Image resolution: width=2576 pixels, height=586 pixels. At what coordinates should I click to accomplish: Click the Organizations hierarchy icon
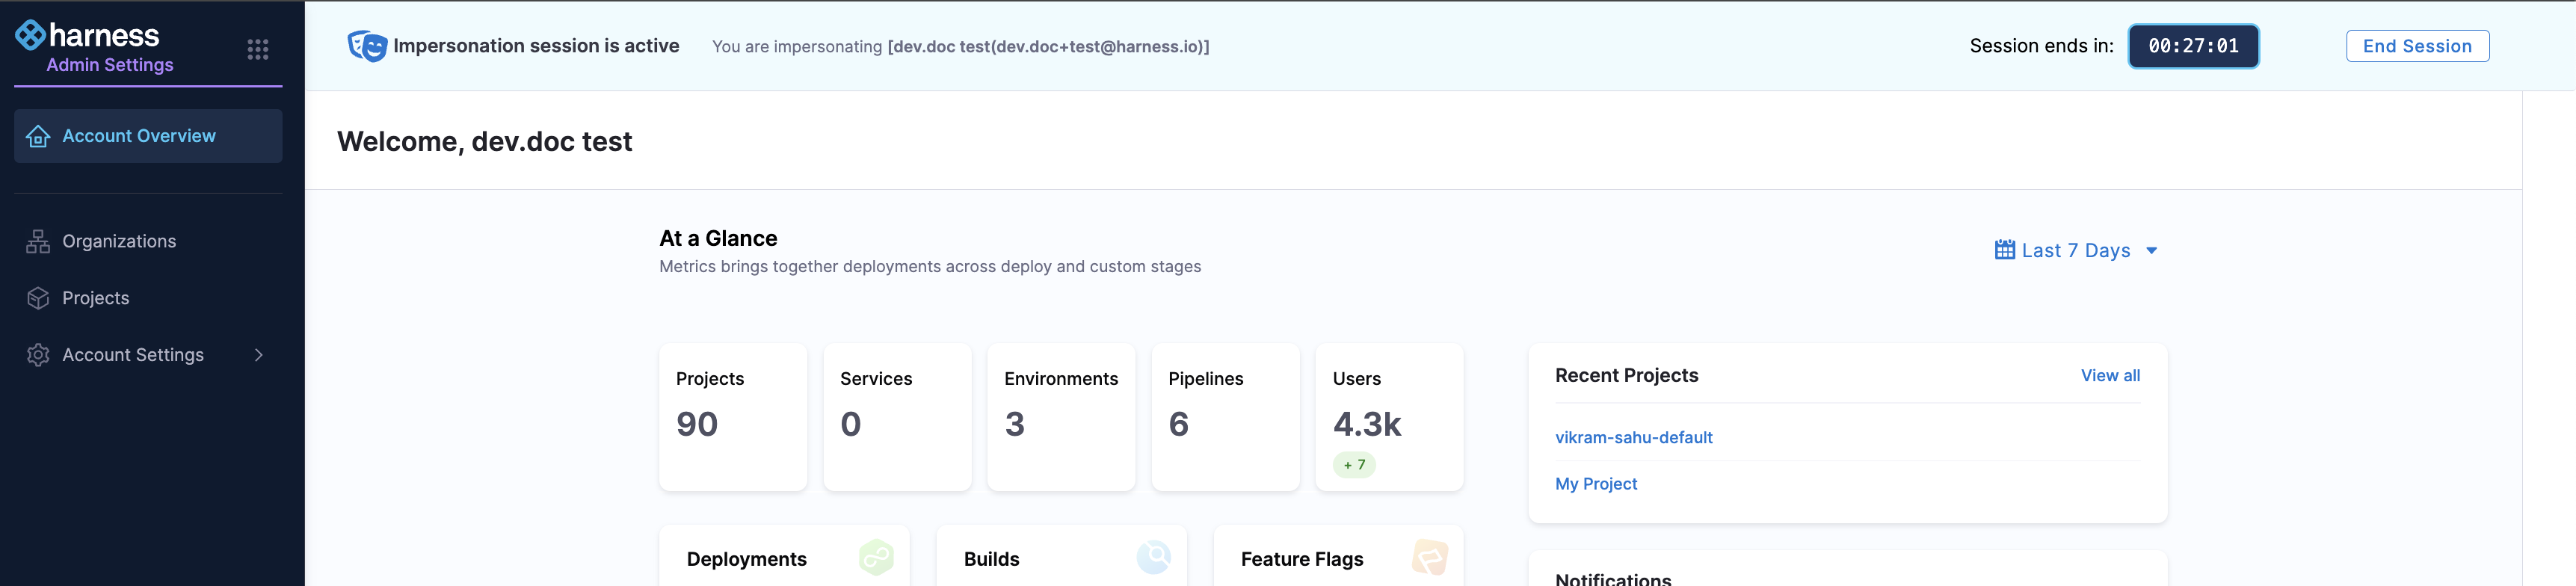coord(38,242)
